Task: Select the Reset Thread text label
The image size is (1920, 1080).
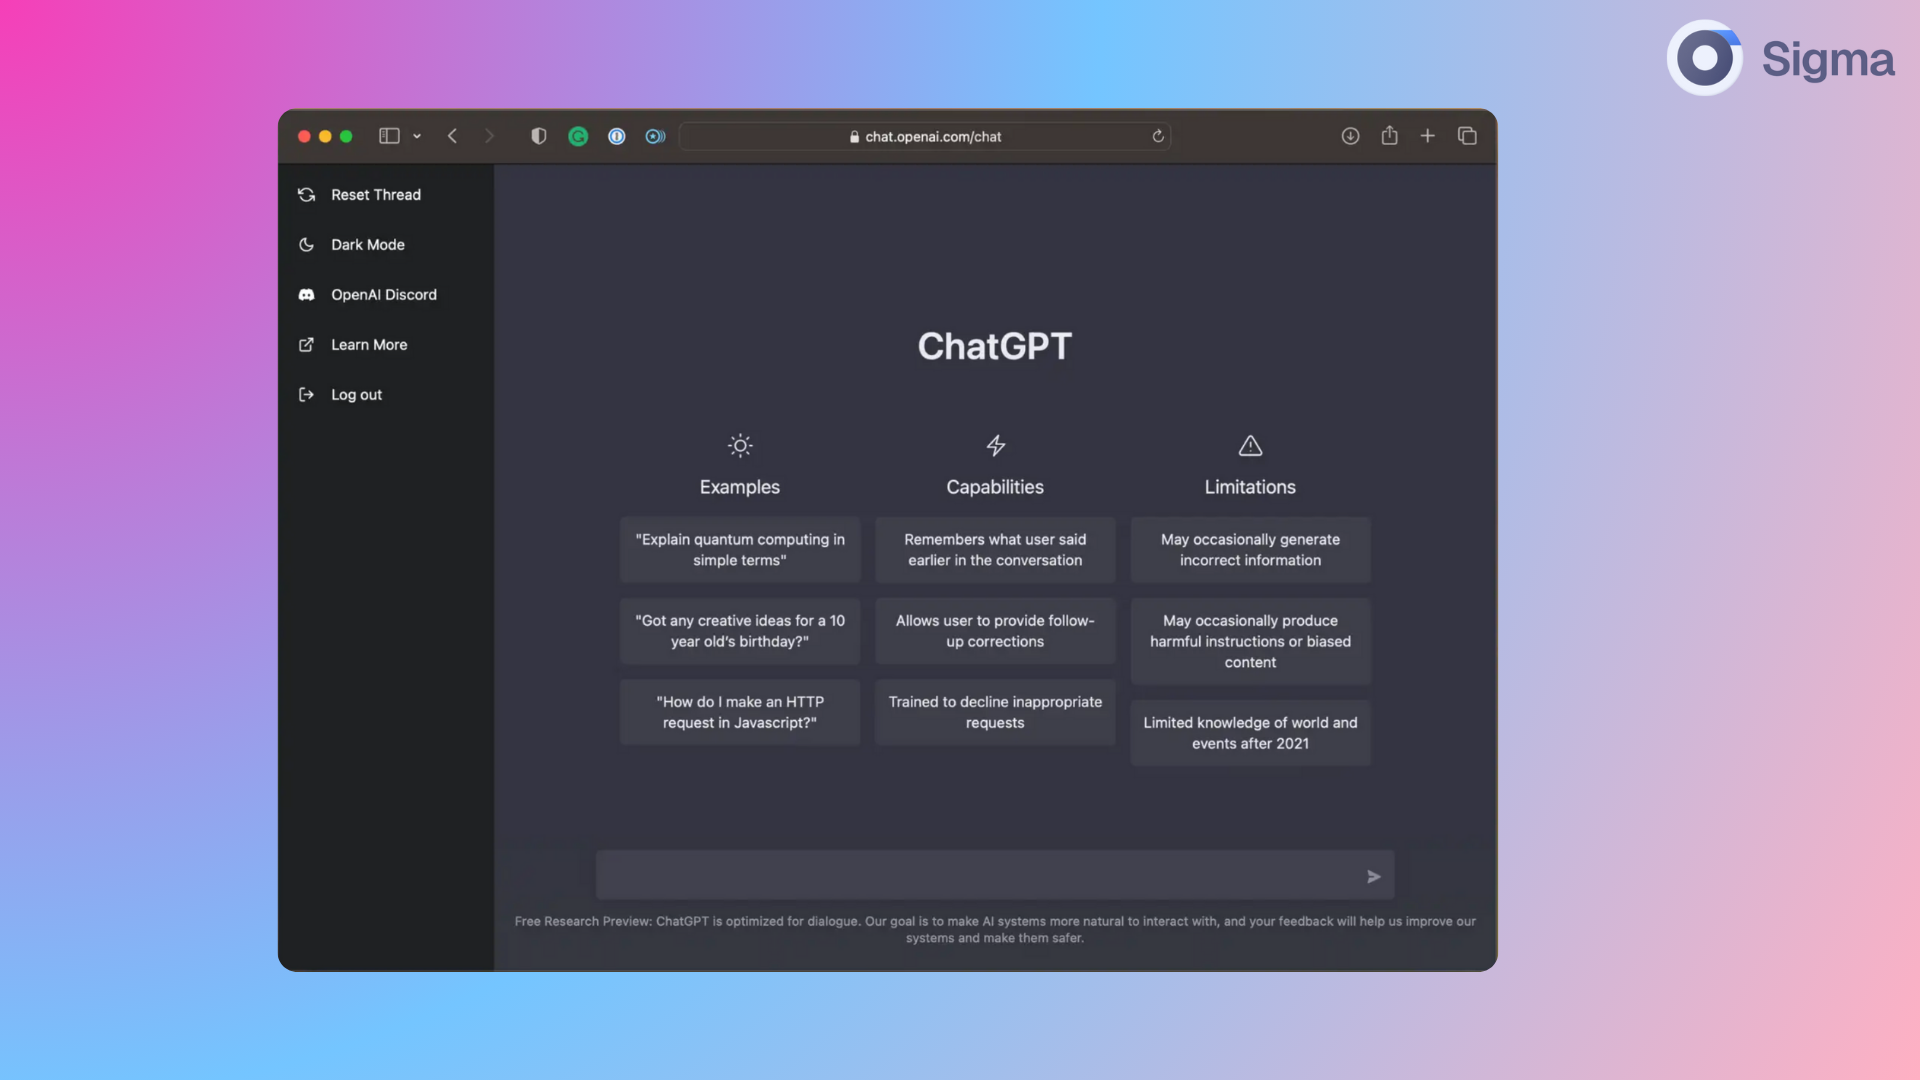Action: point(376,195)
